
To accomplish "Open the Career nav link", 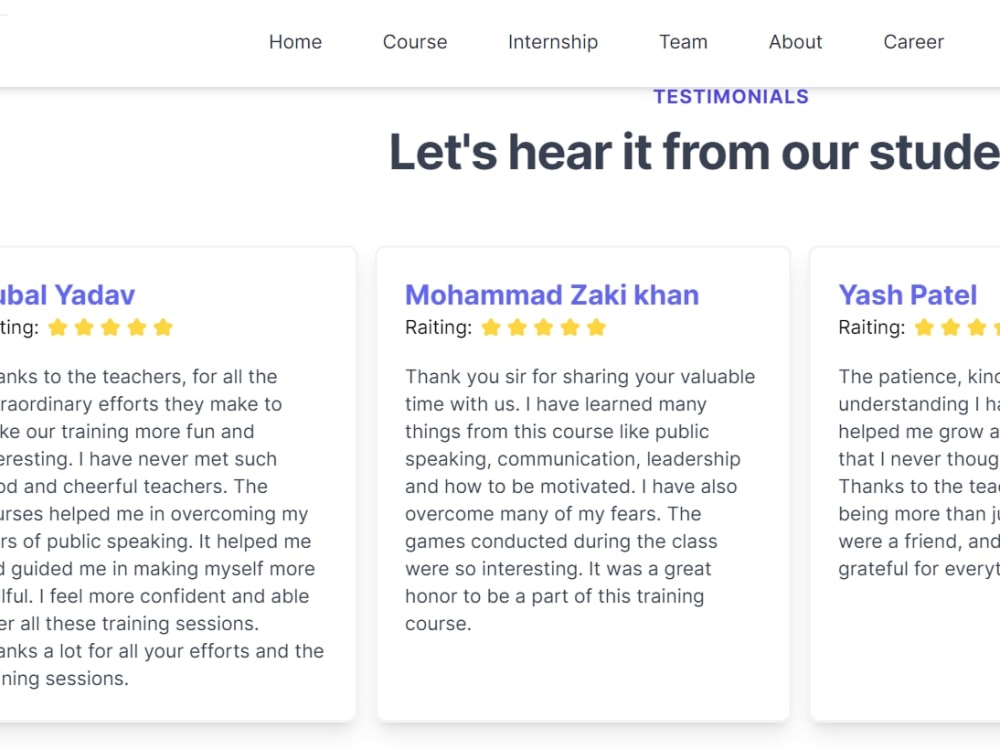I will point(913,42).
